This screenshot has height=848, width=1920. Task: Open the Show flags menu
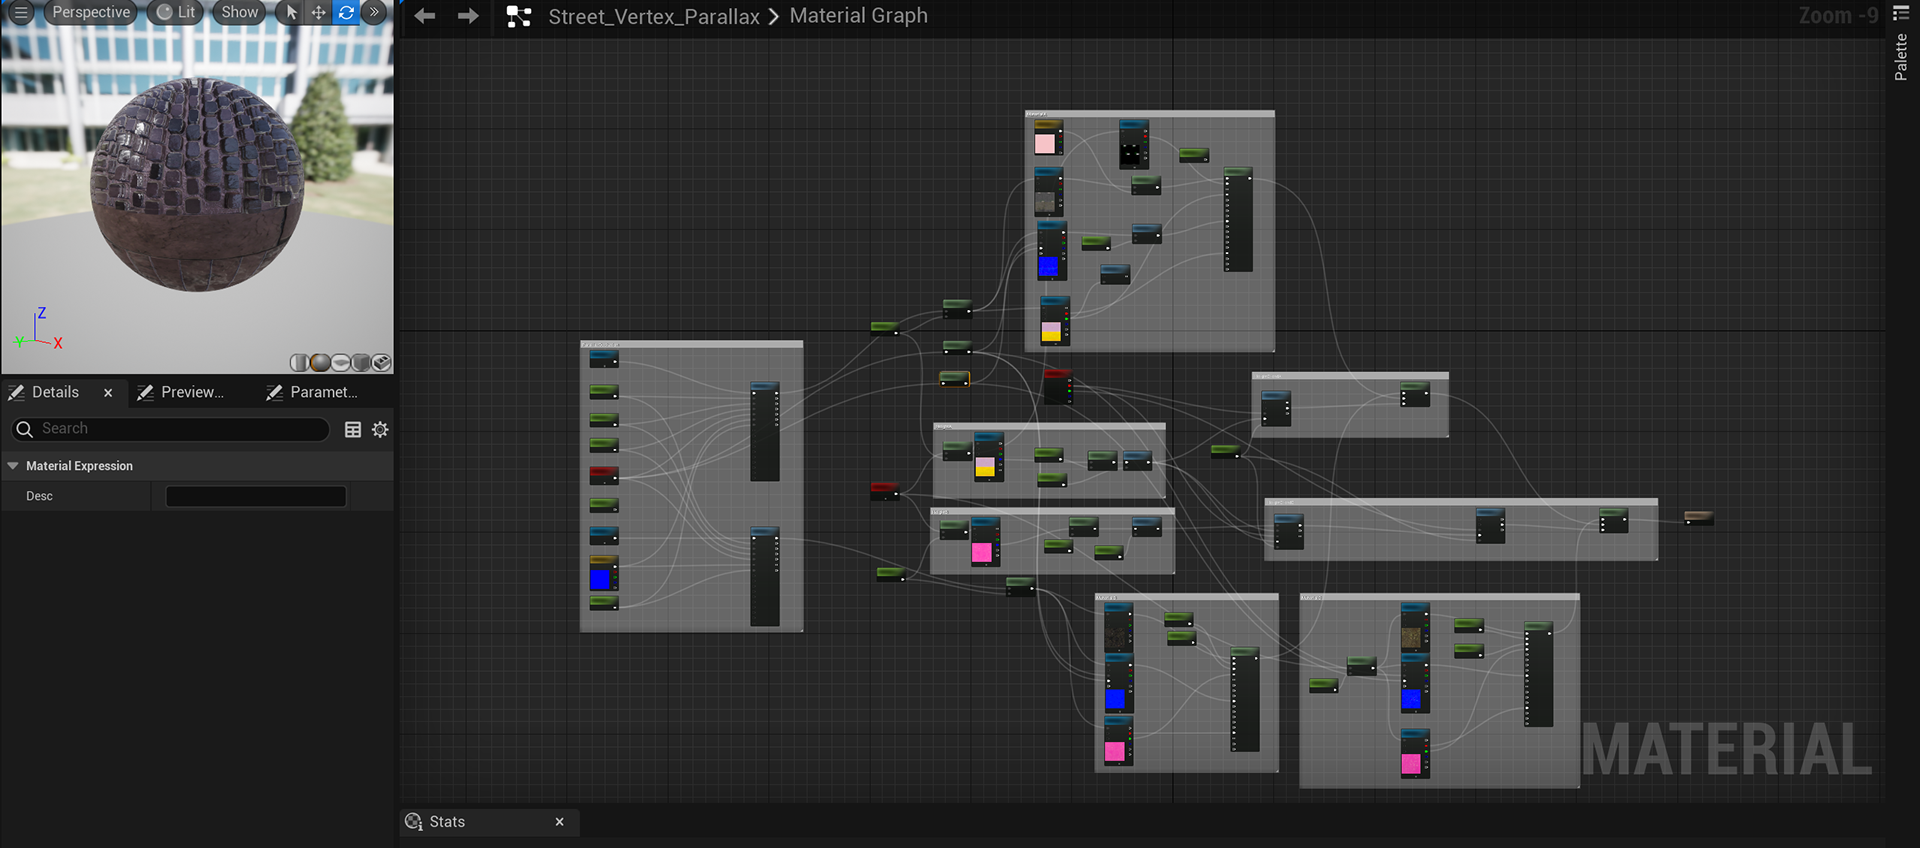click(239, 12)
